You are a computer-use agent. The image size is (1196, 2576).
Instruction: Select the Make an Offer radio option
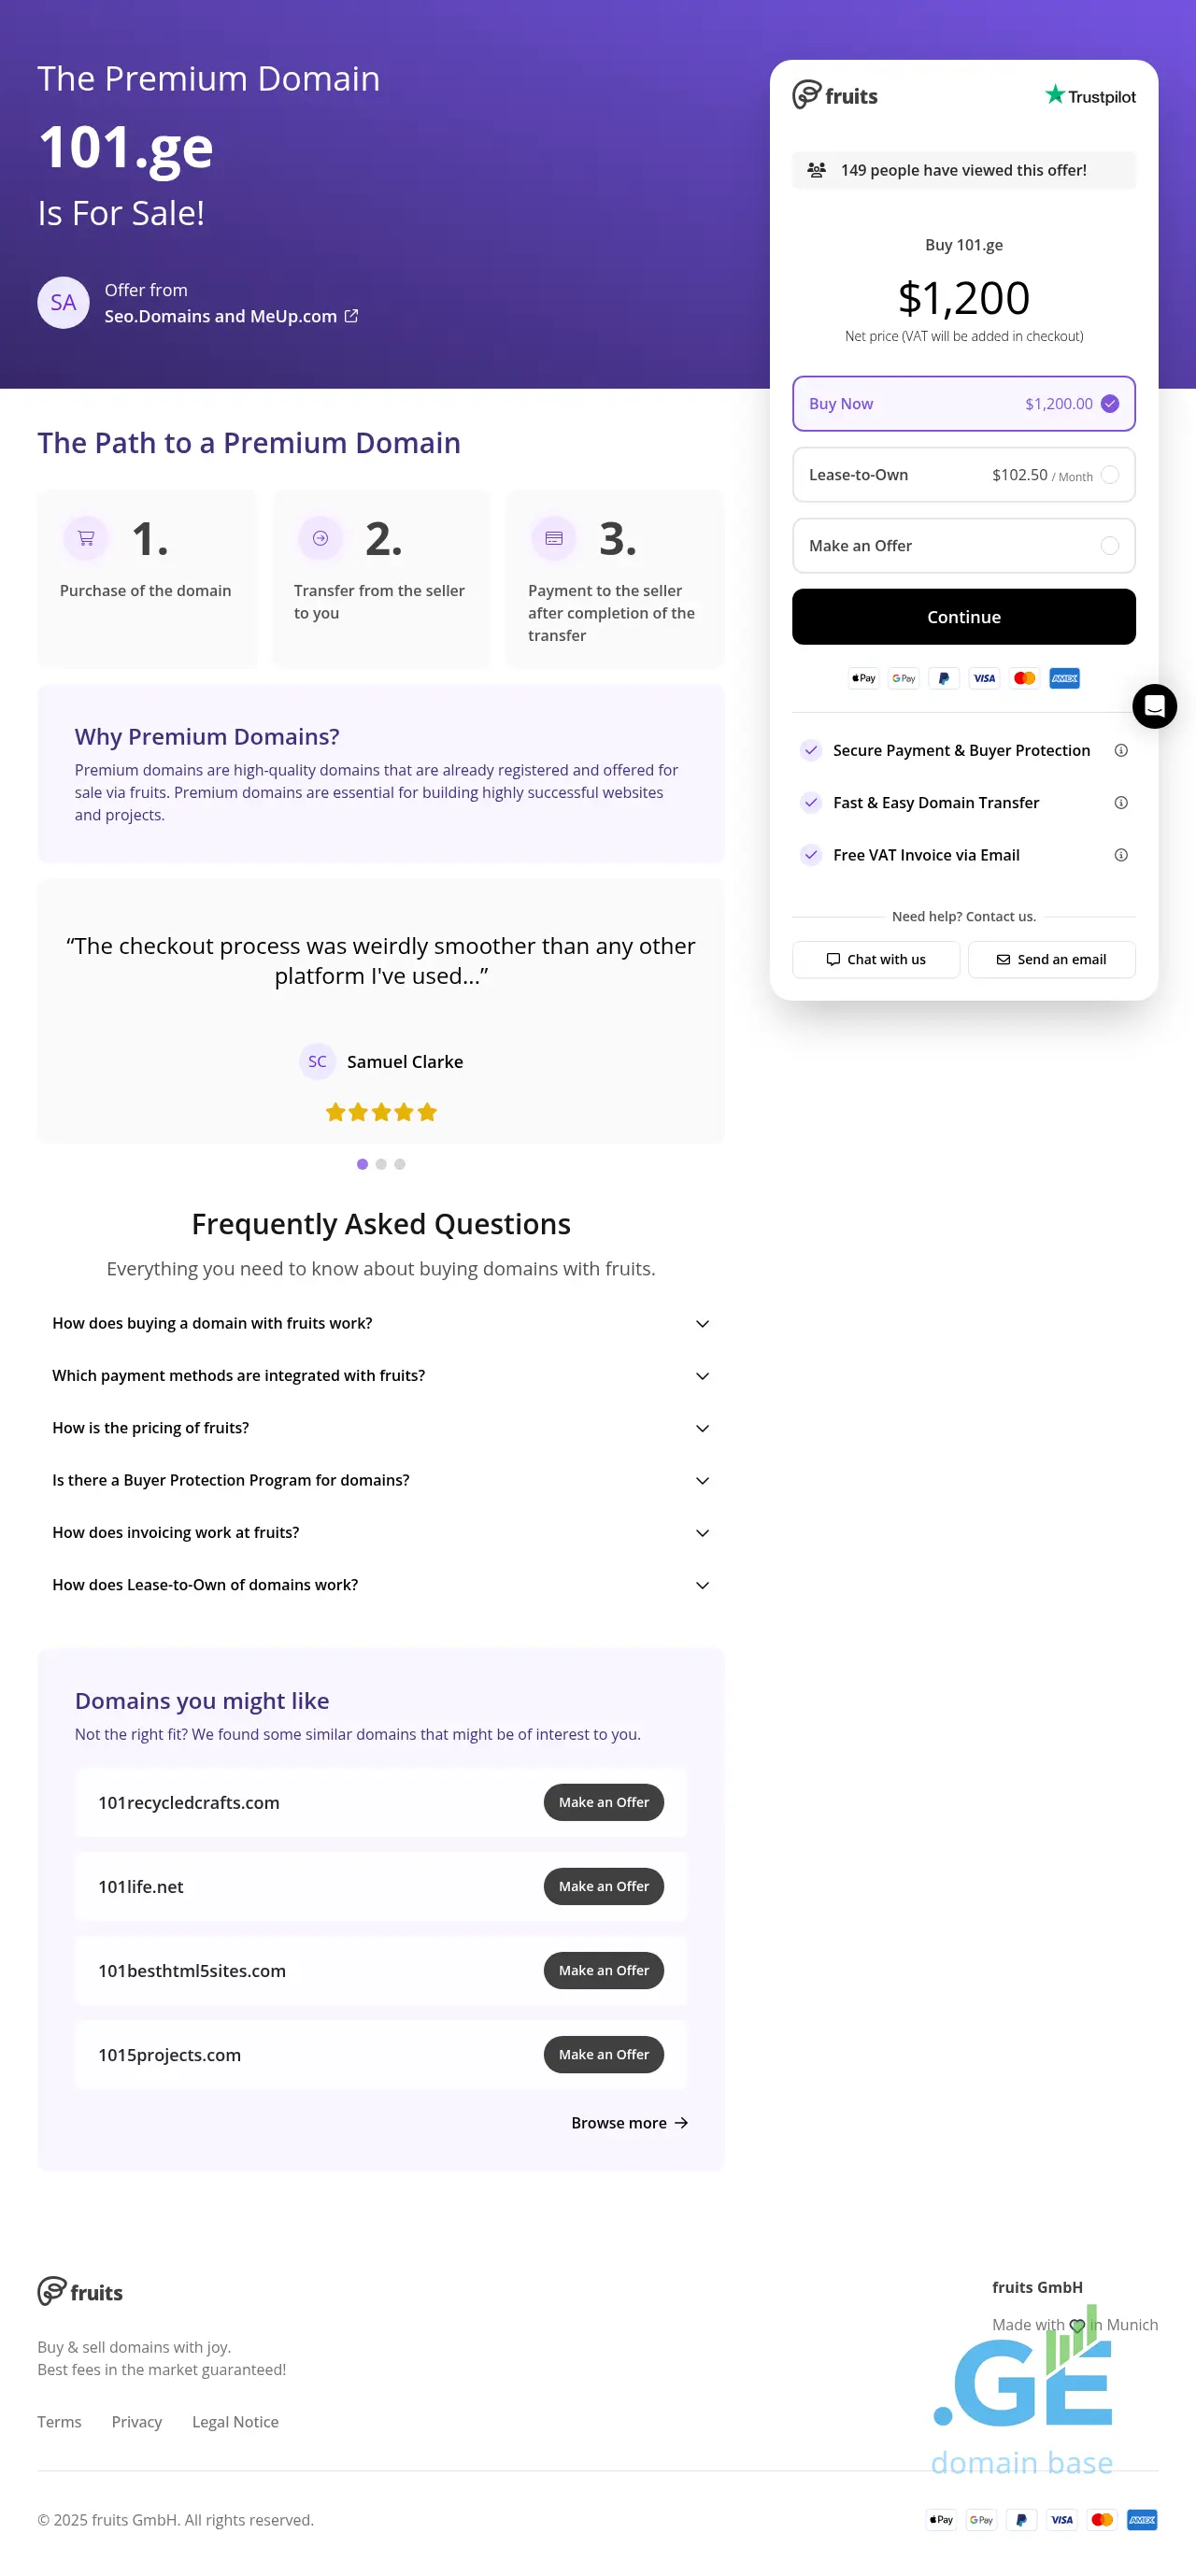pos(1109,546)
